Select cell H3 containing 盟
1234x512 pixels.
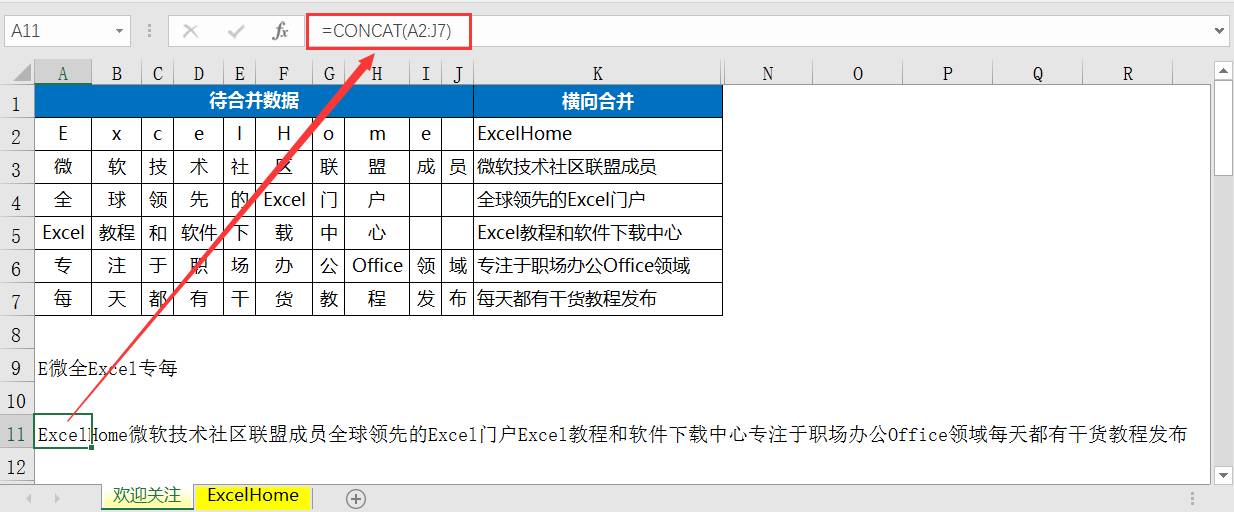pyautogui.click(x=377, y=167)
